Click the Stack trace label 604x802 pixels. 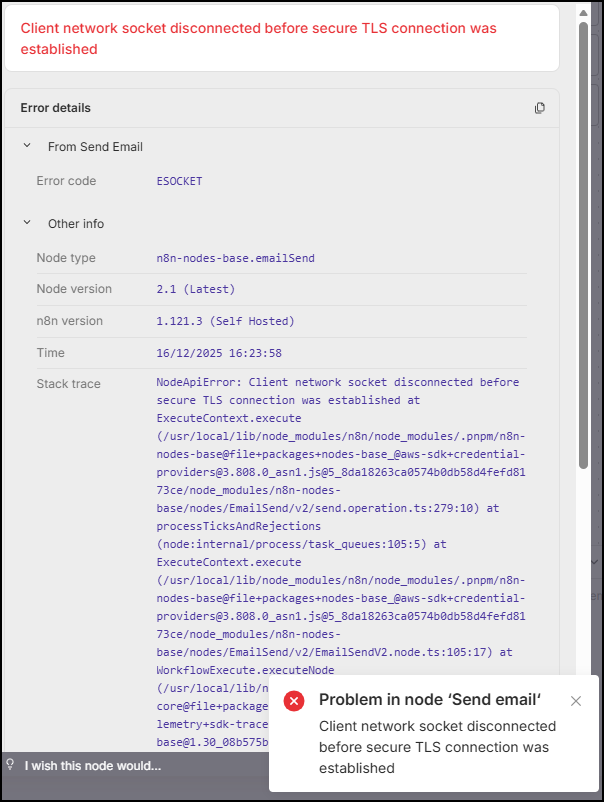(69, 384)
